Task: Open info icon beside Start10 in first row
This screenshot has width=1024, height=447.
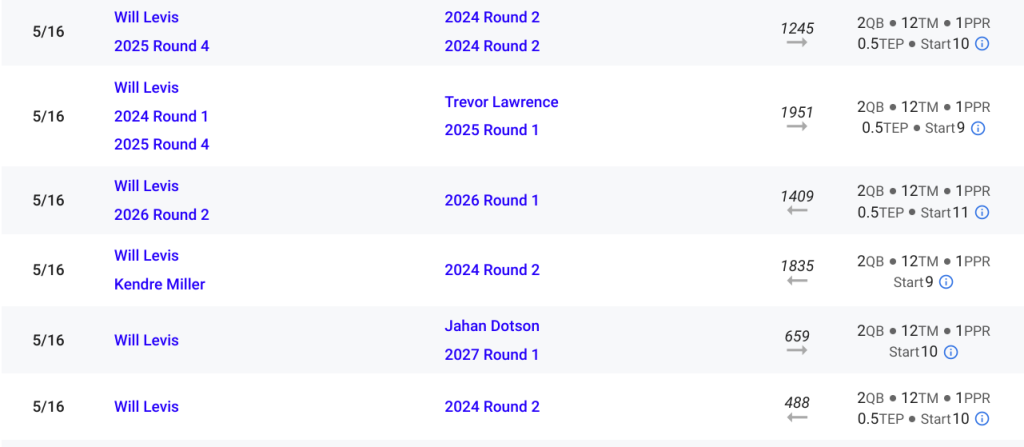Action: (x=982, y=44)
